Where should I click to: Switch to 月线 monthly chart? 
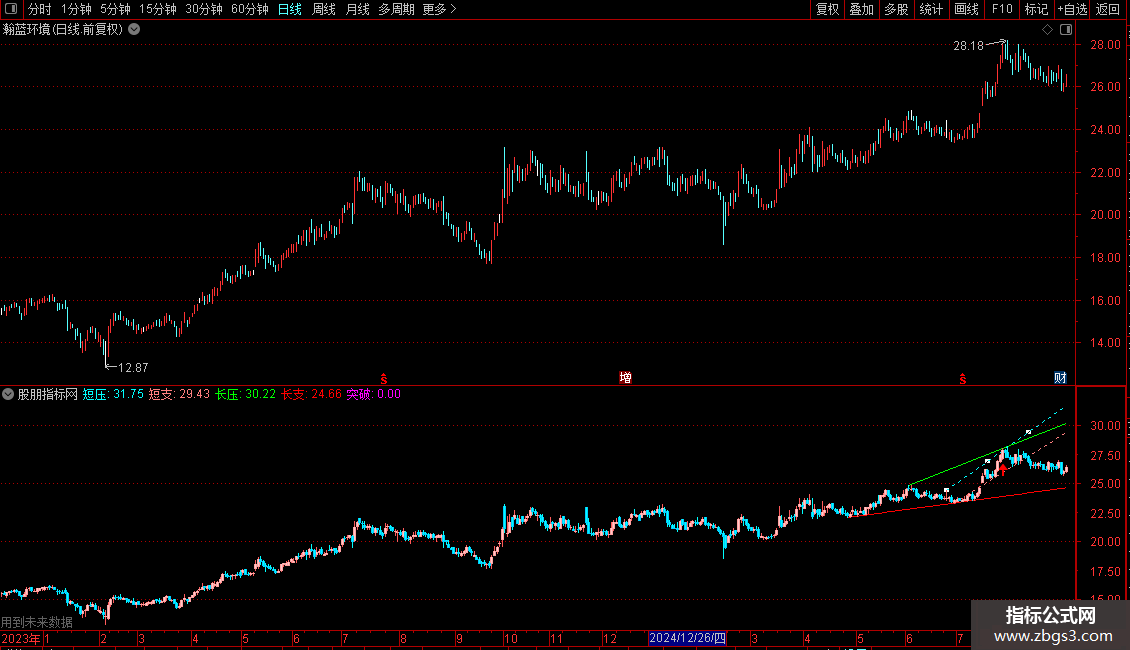pos(357,9)
